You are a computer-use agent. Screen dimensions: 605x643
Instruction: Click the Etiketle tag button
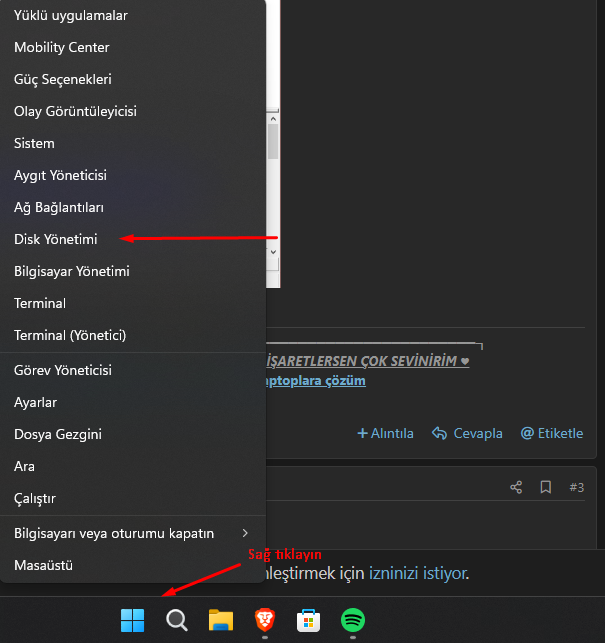pos(552,433)
